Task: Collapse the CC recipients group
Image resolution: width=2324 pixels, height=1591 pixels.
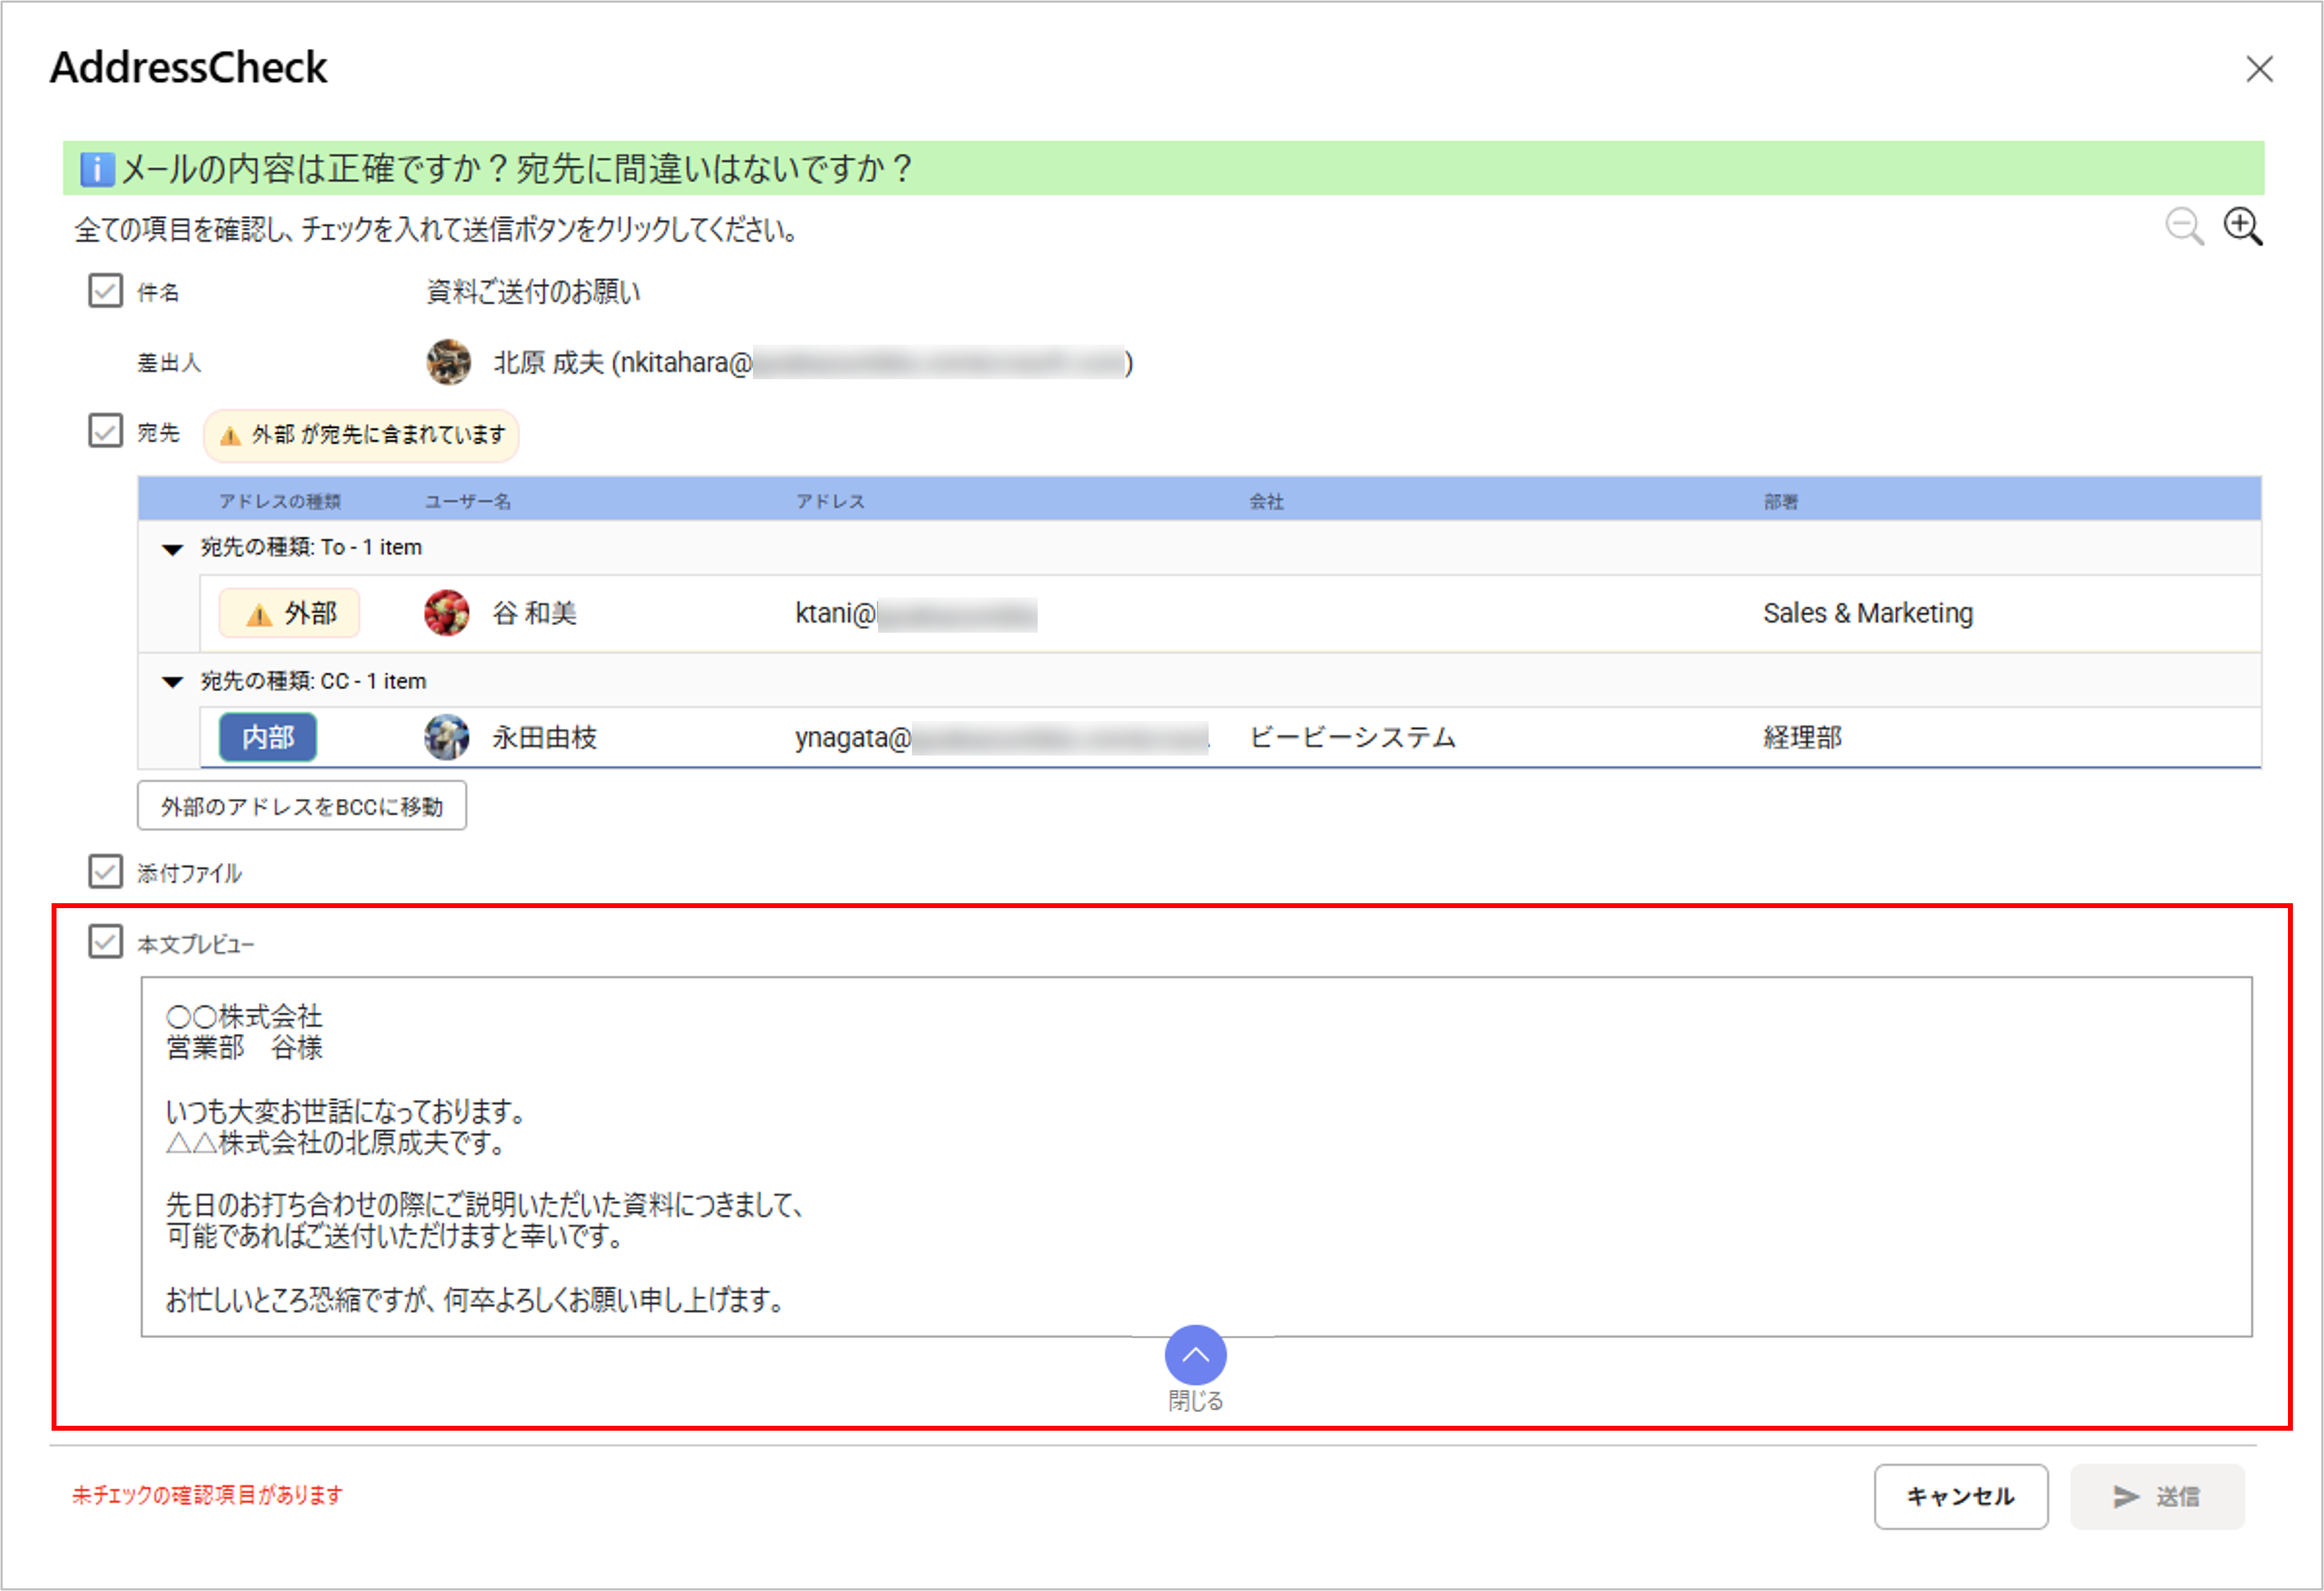Action: pyautogui.click(x=172, y=682)
